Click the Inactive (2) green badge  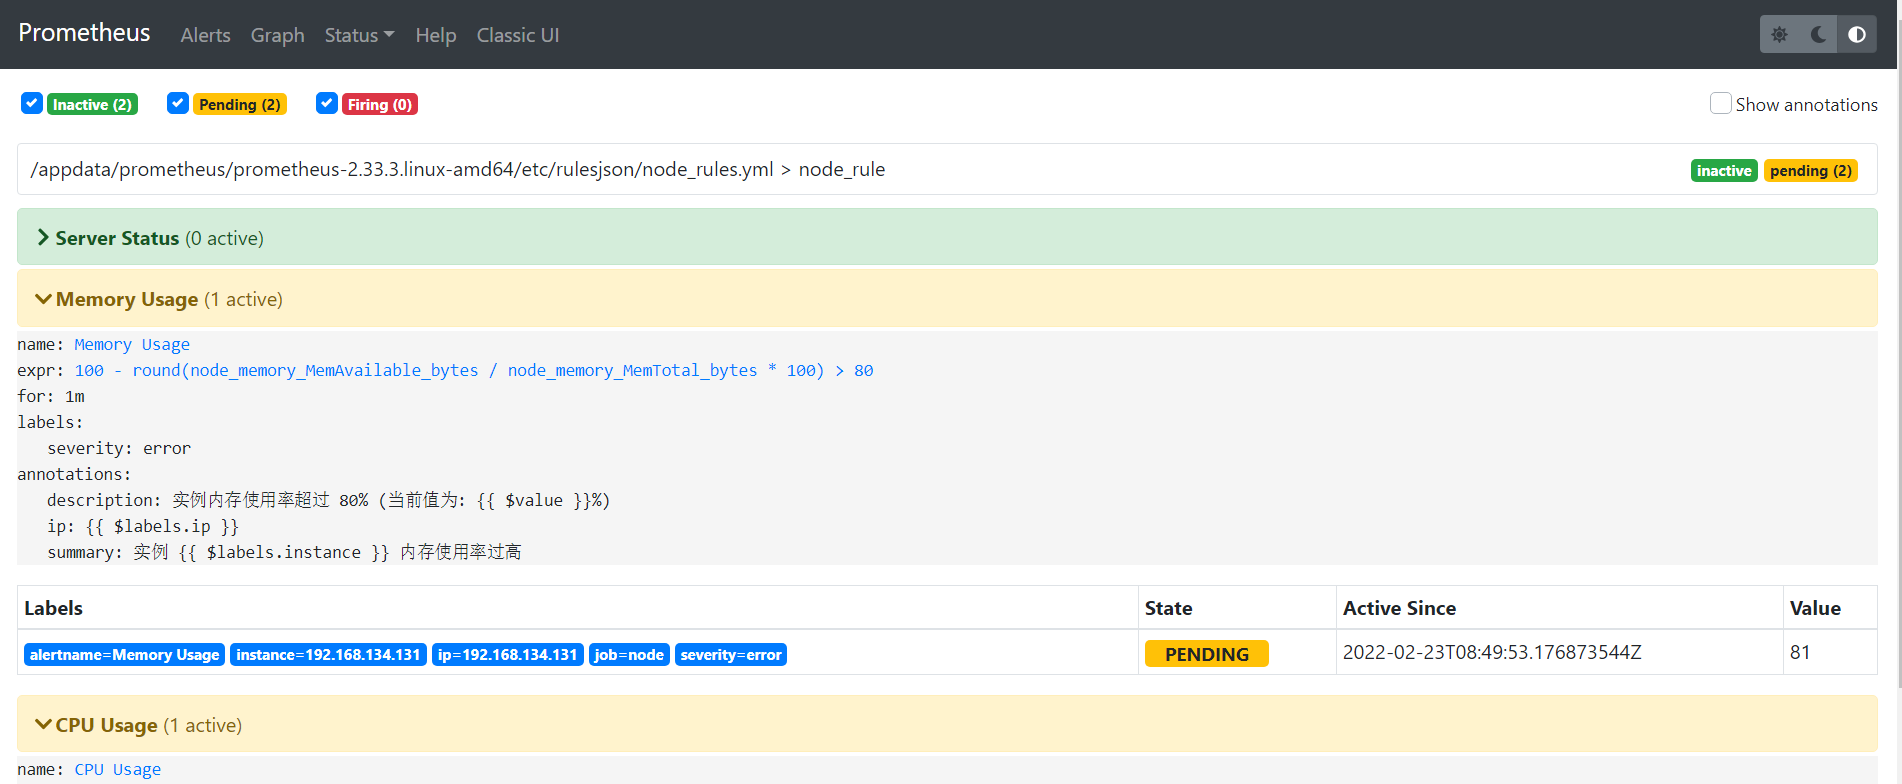coord(92,104)
